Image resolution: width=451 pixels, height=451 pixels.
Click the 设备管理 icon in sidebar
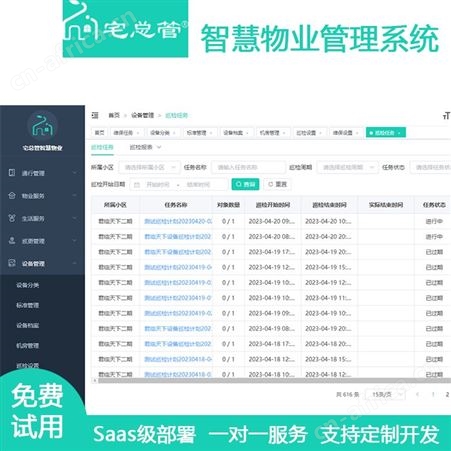(x=12, y=263)
